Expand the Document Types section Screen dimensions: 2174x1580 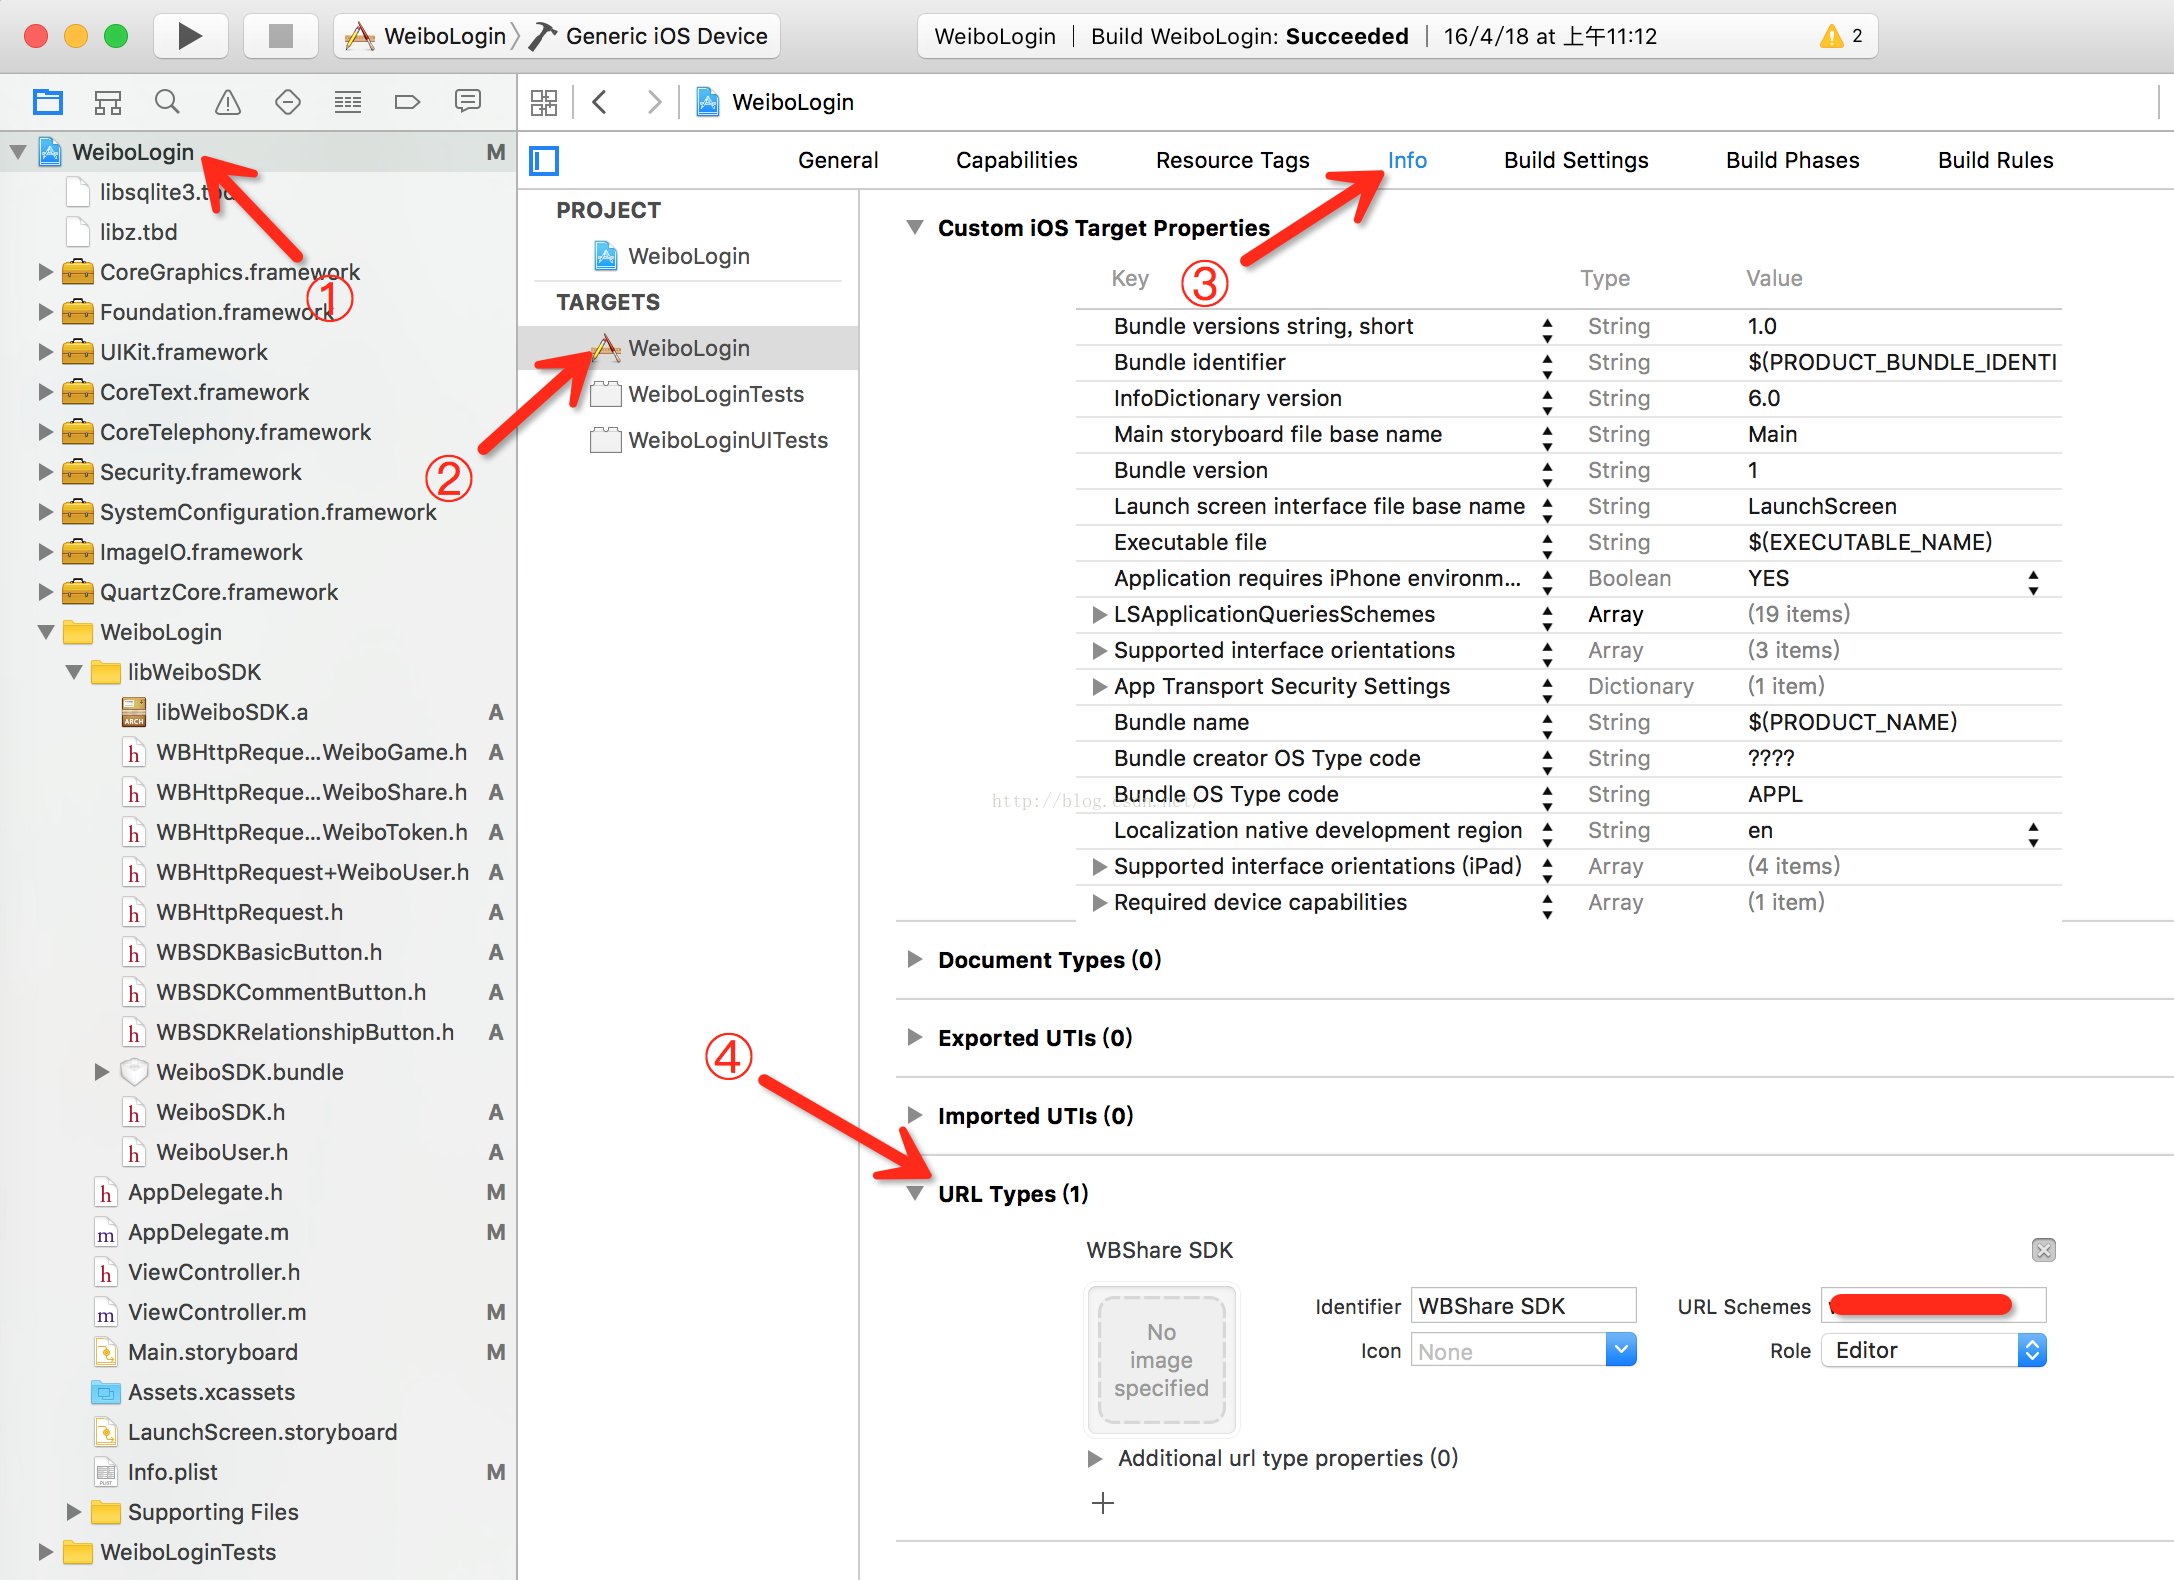click(x=914, y=960)
